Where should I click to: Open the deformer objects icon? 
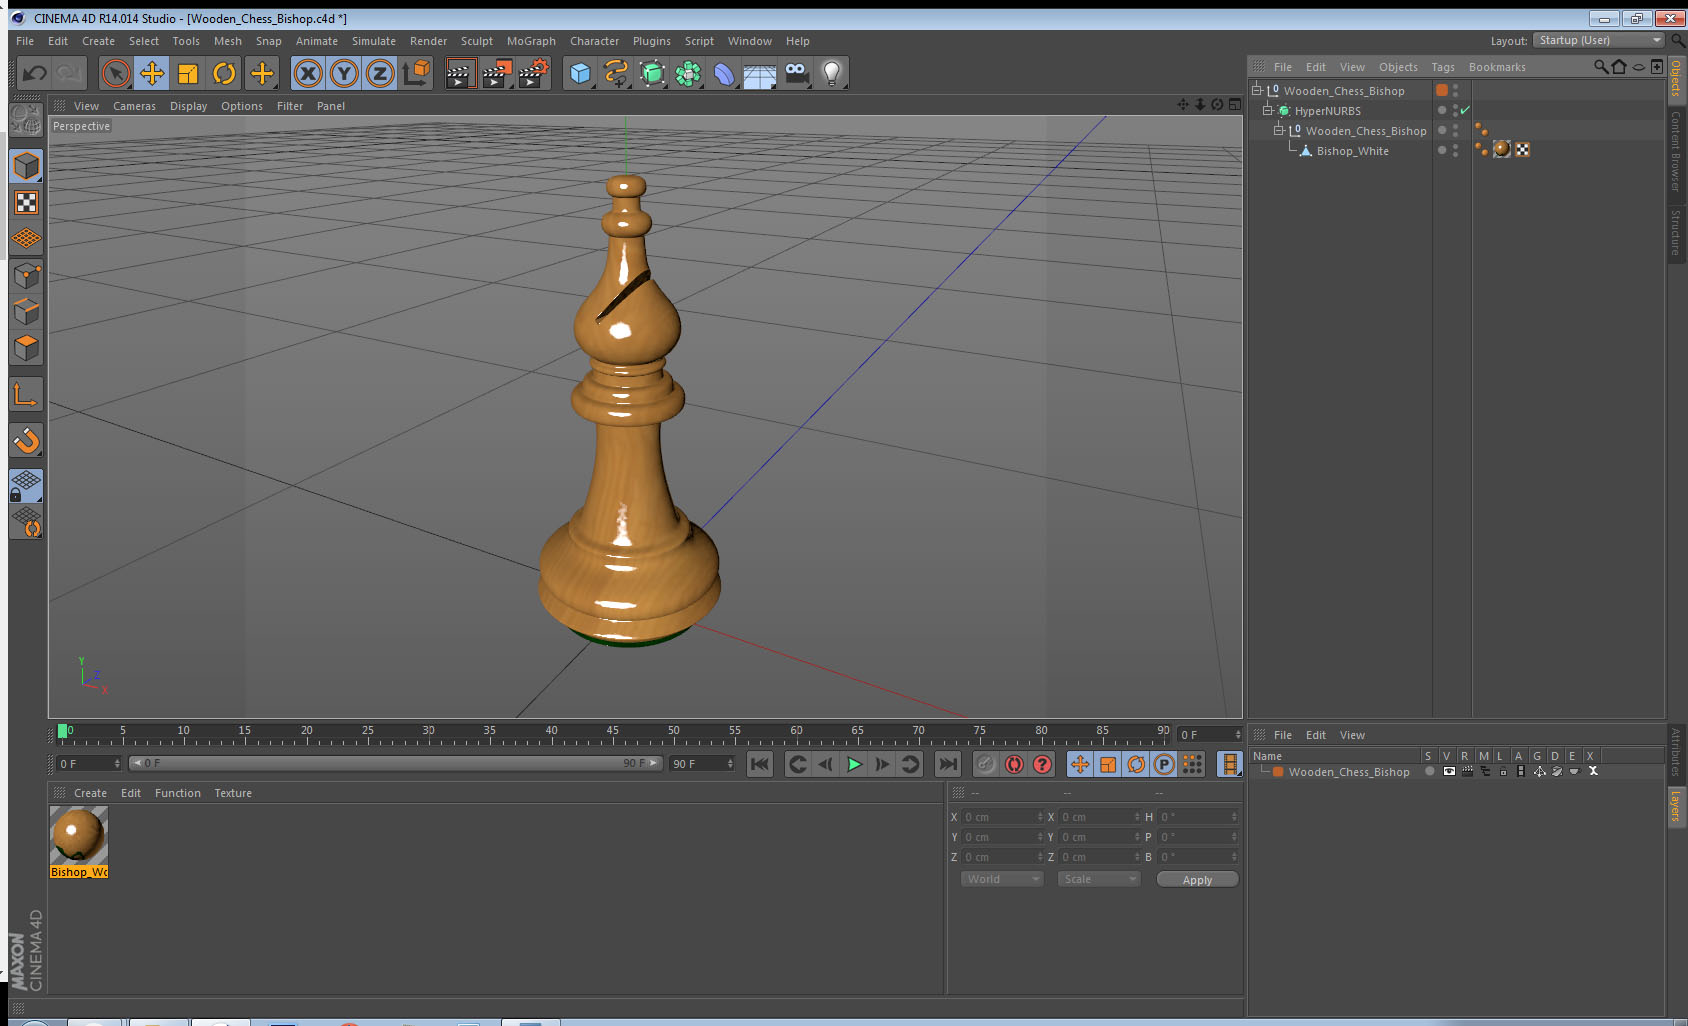click(724, 73)
